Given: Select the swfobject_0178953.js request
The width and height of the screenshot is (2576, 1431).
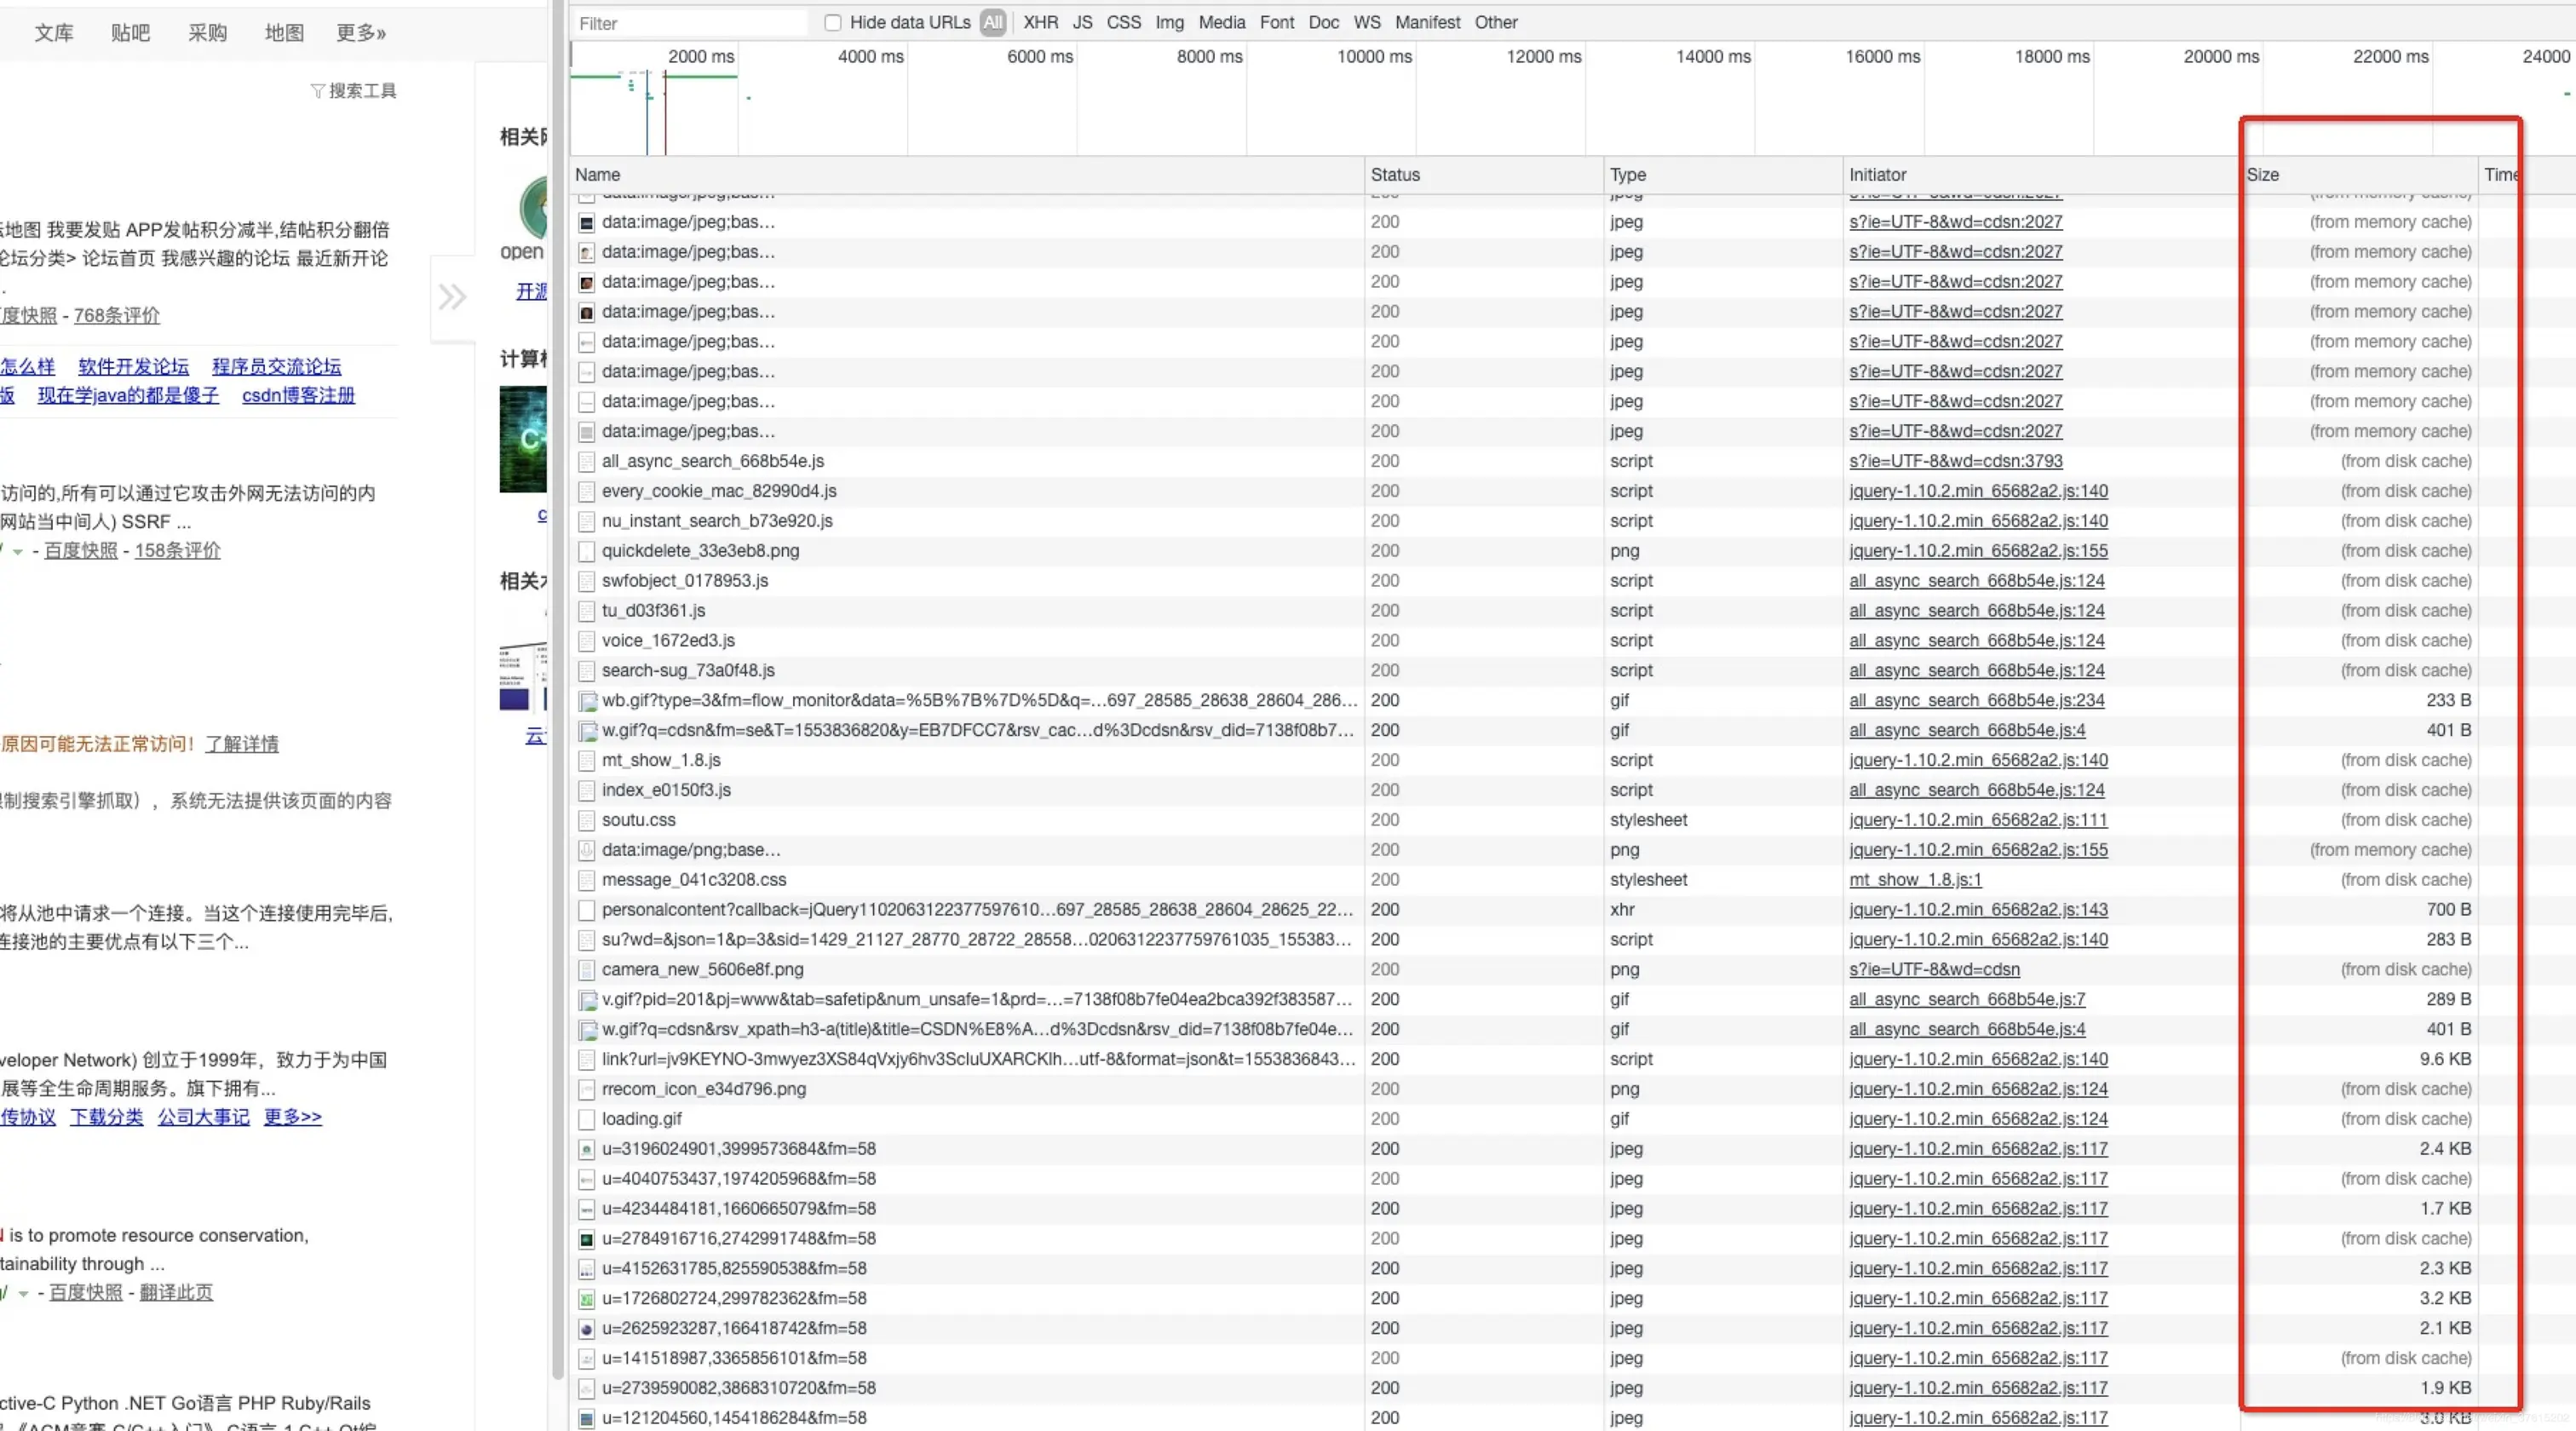Looking at the screenshot, I should point(684,581).
